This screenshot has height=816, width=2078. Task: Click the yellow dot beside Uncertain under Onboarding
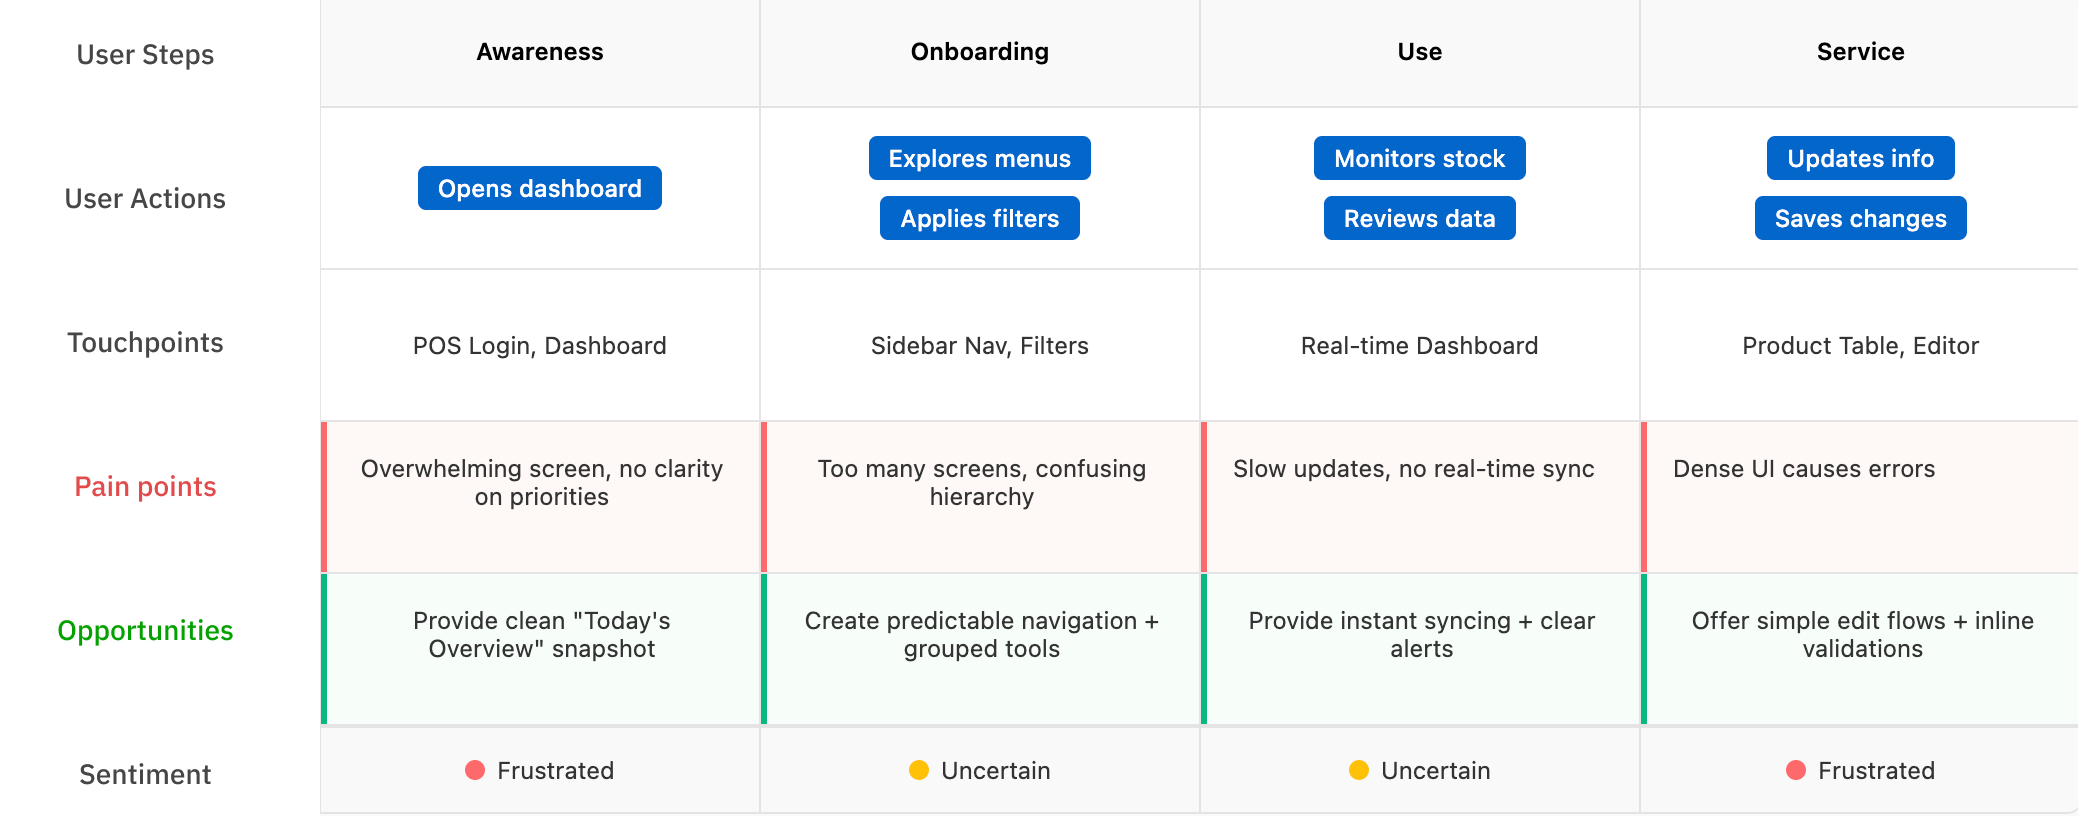919,770
